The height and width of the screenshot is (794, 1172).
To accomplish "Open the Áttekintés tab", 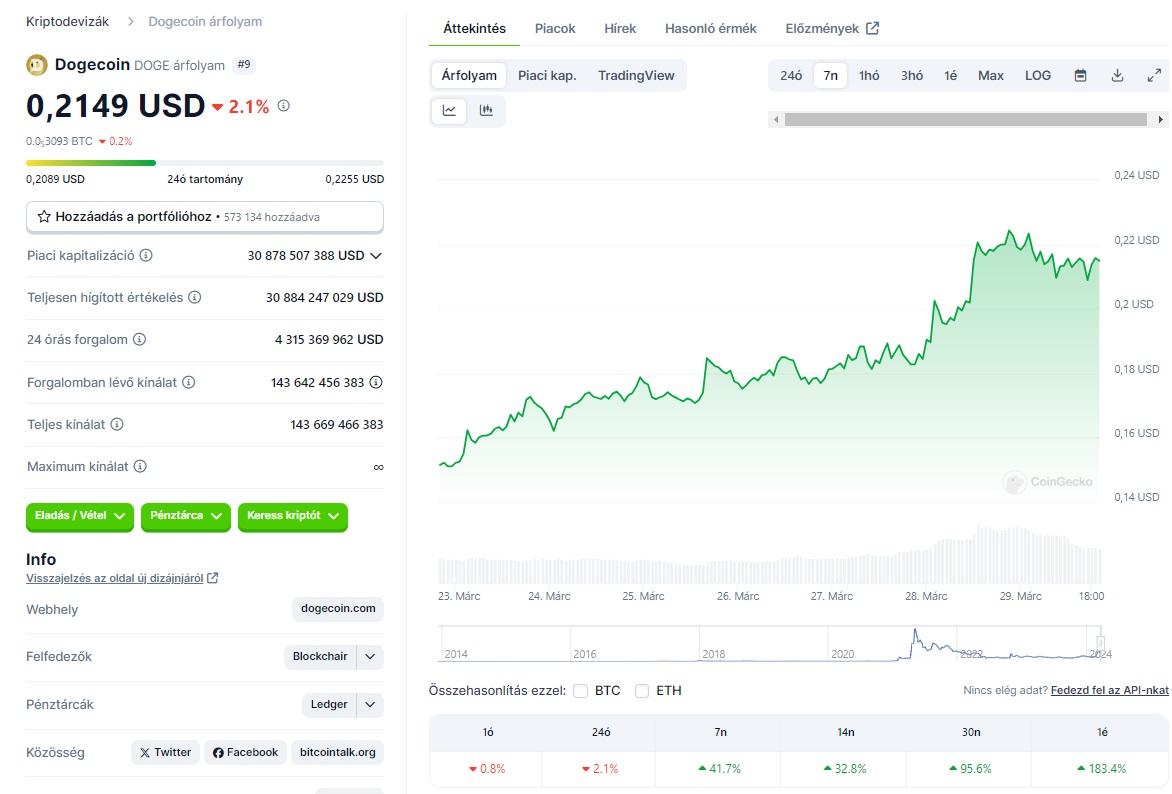I will click(475, 28).
